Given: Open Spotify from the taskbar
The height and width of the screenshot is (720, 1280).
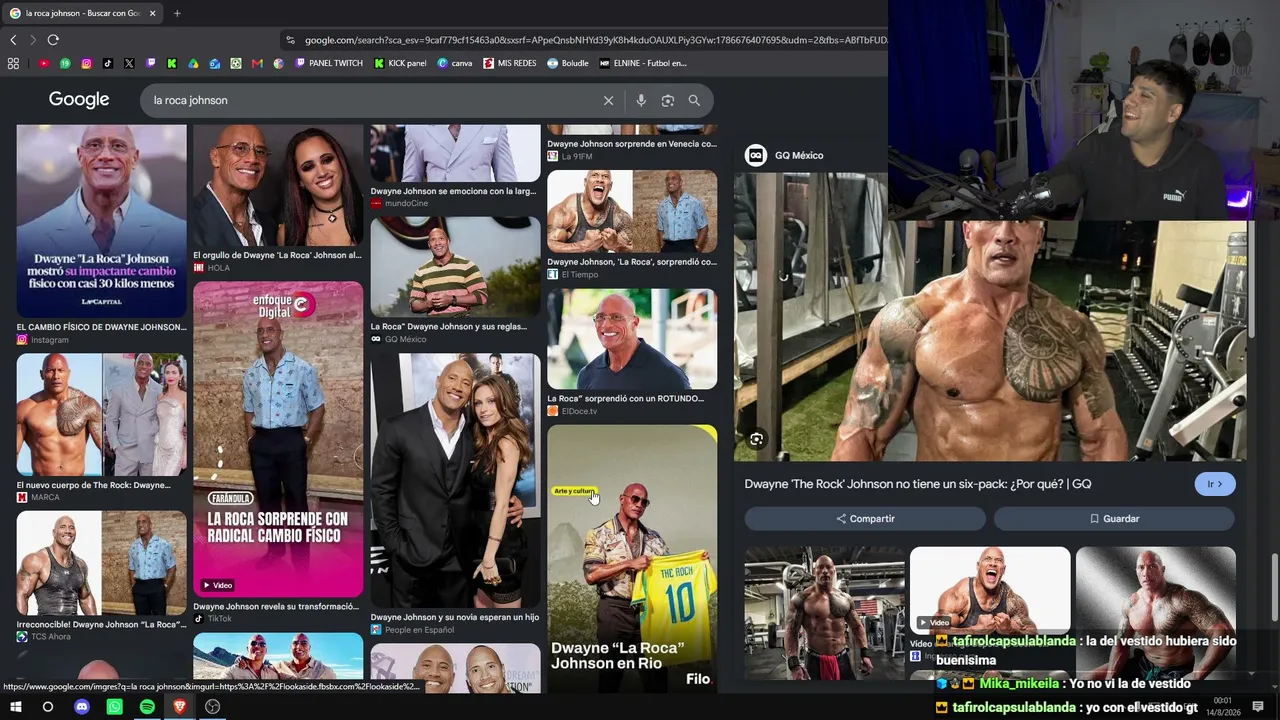Looking at the screenshot, I should point(147,707).
